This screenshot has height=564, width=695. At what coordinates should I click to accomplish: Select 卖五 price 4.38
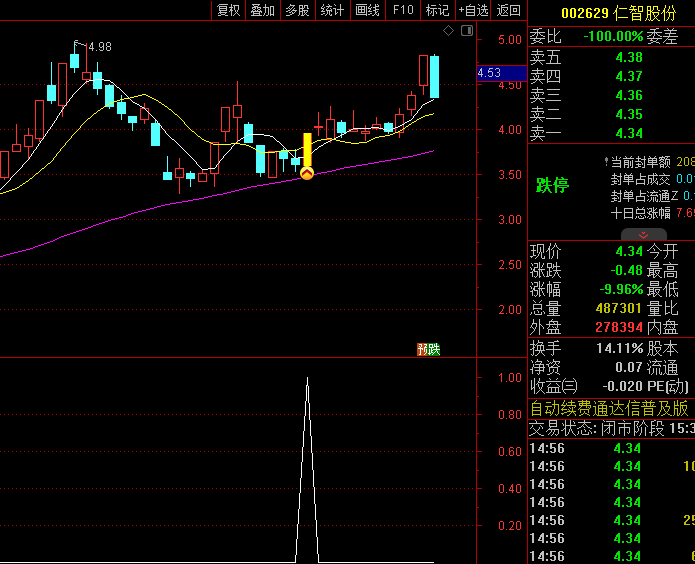click(x=629, y=57)
